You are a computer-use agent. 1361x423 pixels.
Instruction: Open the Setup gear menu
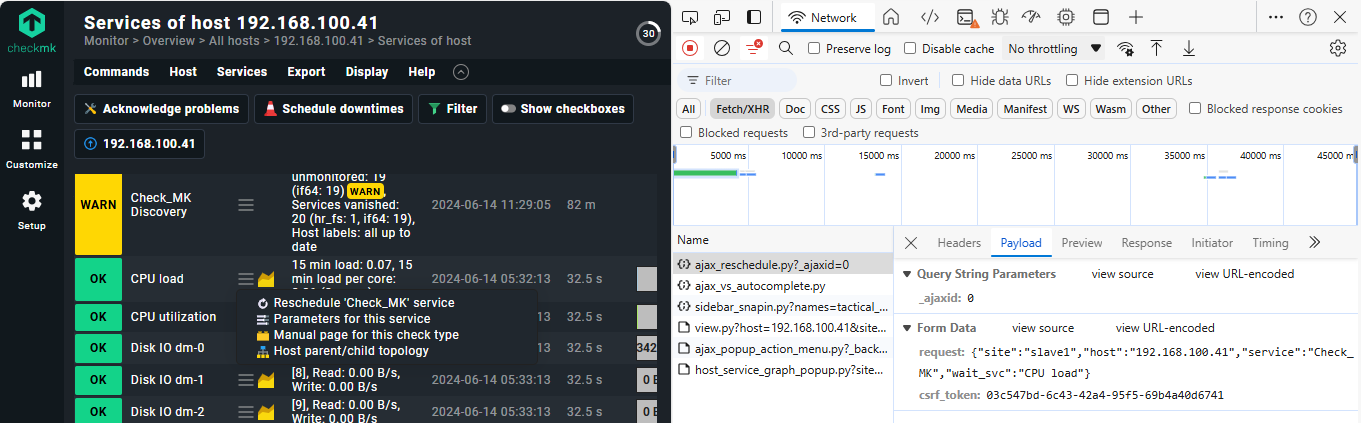tap(32, 210)
